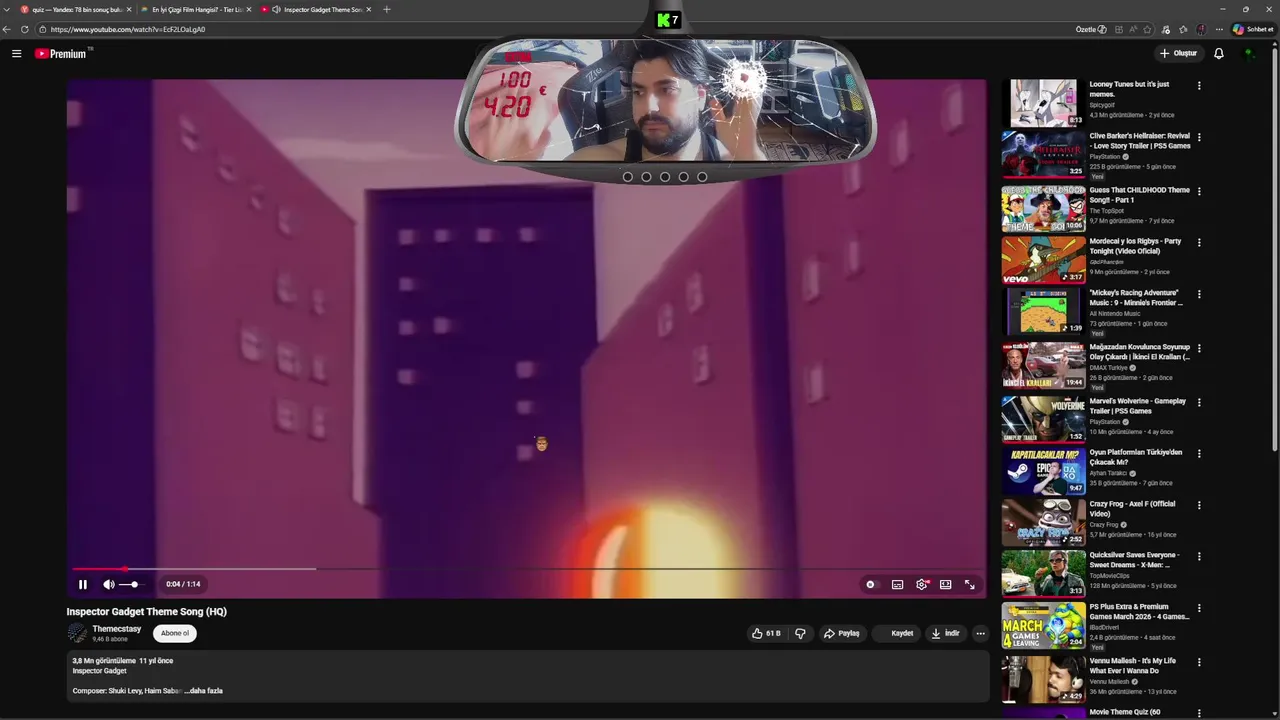Screen dimensions: 1280x720
Task: Click the Oluştur create button
Action: [x=1178, y=54]
